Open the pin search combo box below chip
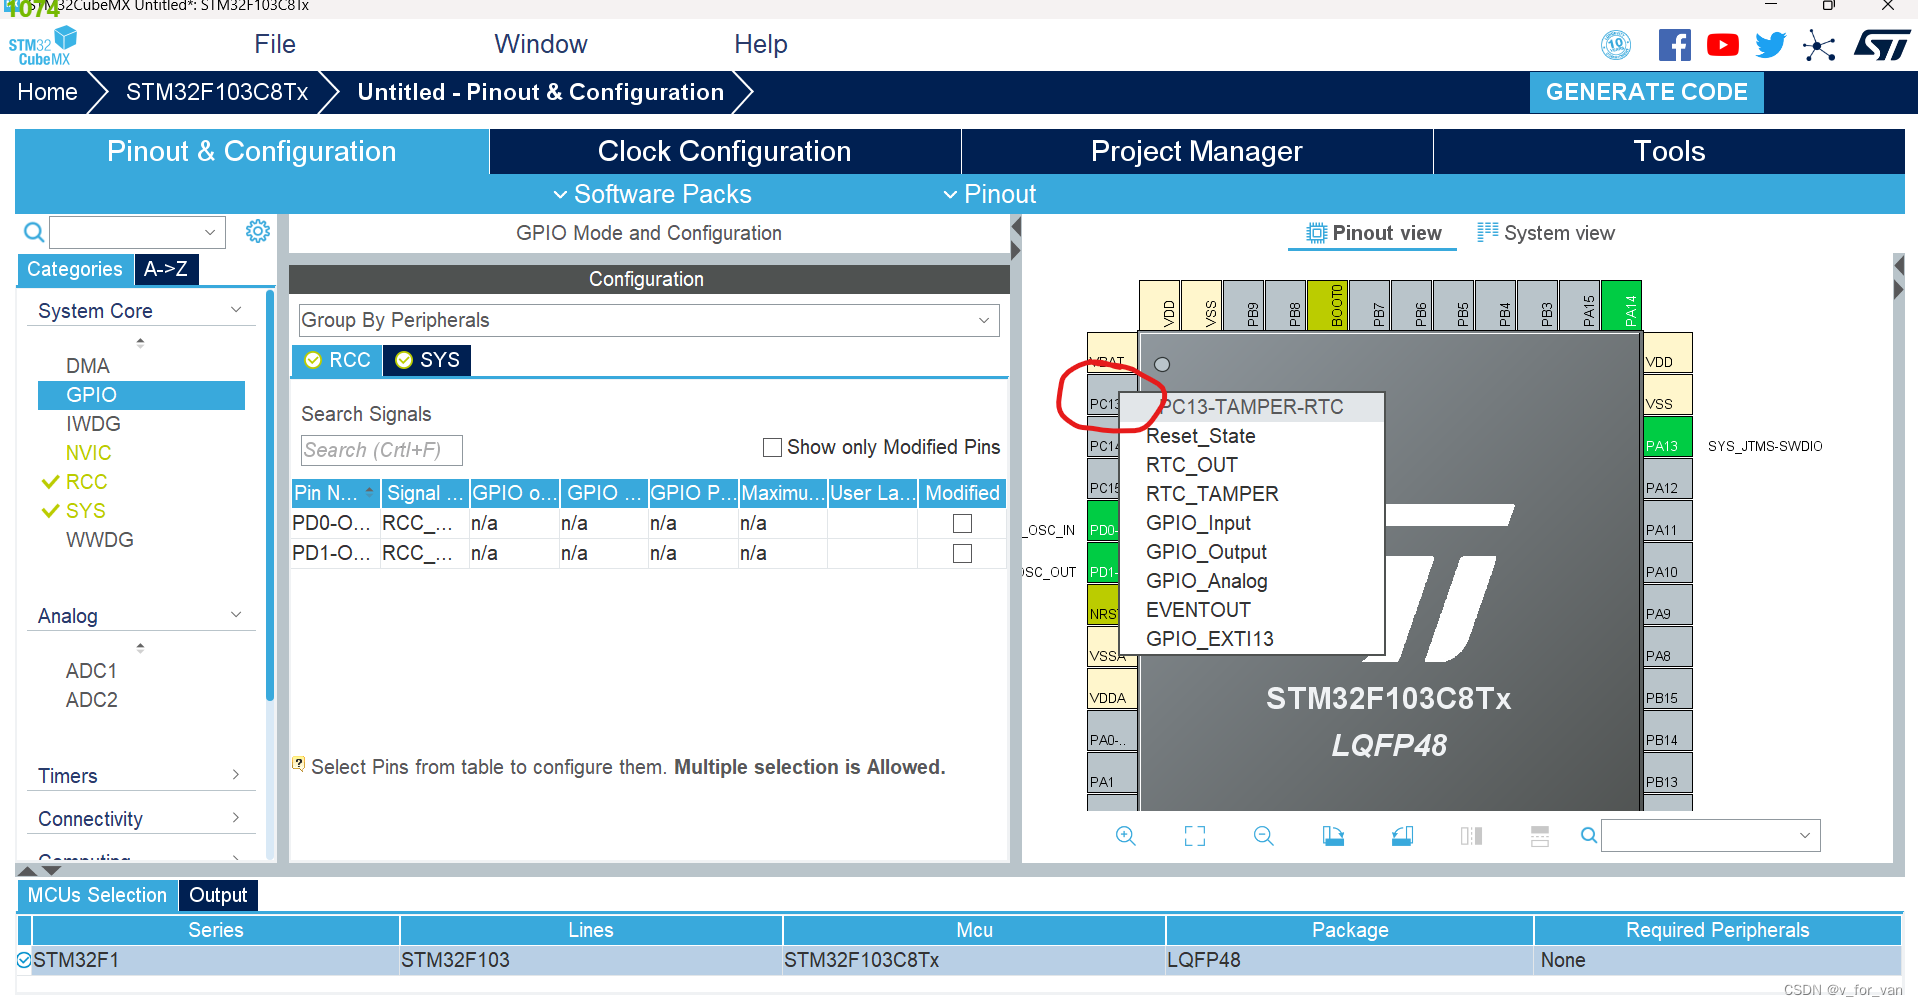Screen dimensions: 1918x1006 click(1710, 835)
